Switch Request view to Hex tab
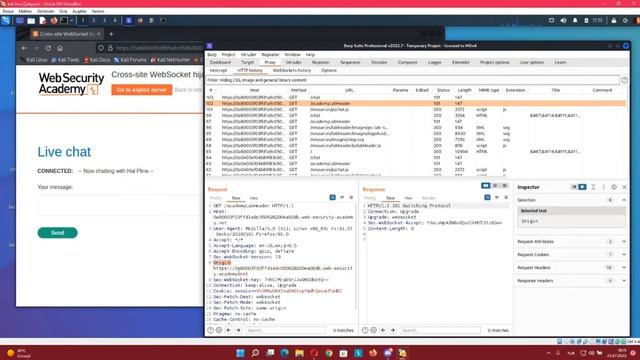Viewport: 640px width, 360px height. coord(253,198)
